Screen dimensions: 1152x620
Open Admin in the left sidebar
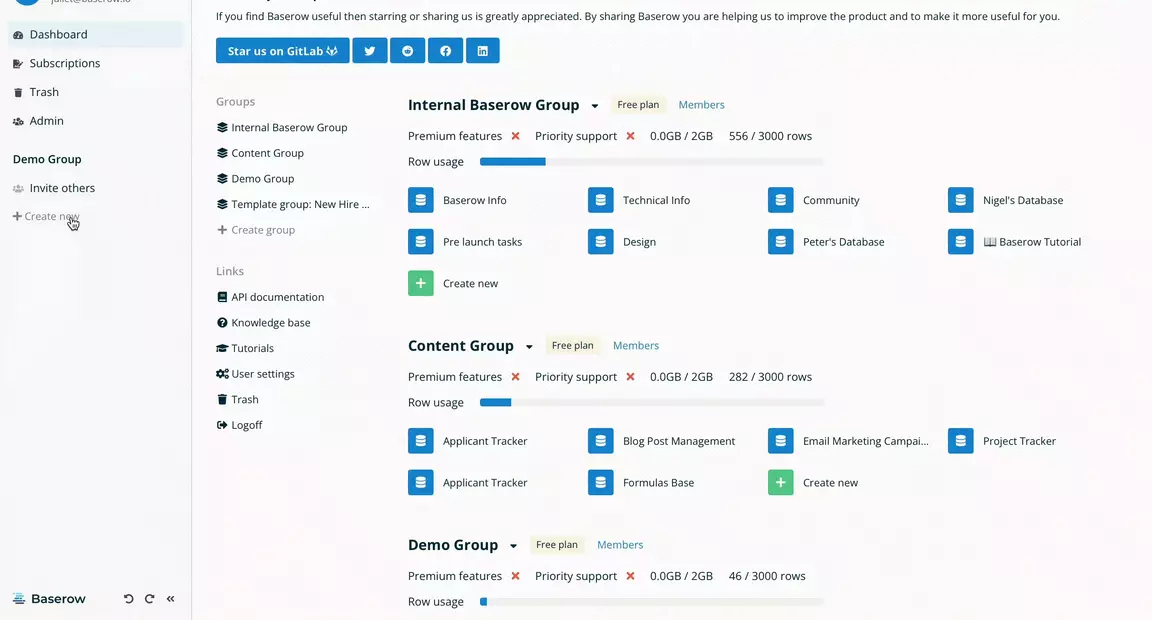(x=46, y=121)
